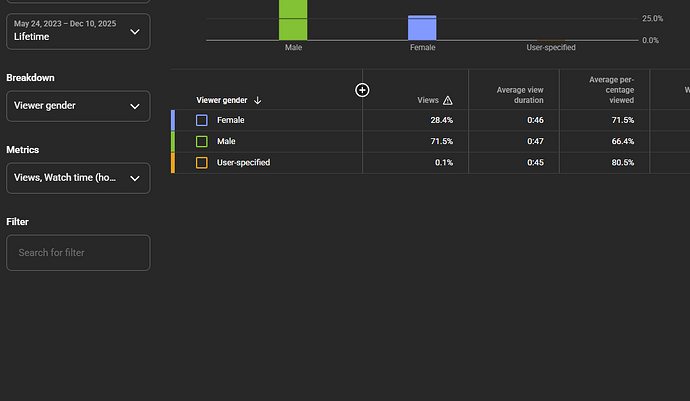Click the 80.5% average percentage viewed value
This screenshot has width=690, height=401.
[x=623, y=163]
